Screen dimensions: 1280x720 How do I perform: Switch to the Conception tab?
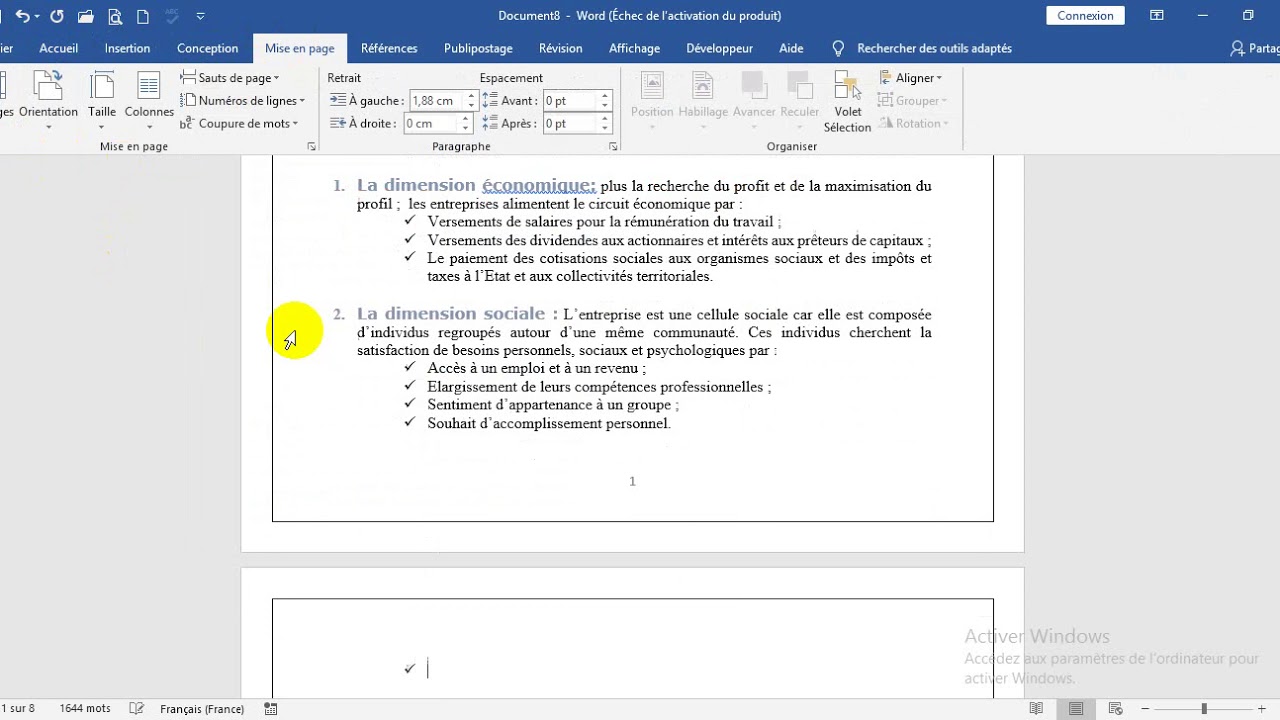pos(207,48)
